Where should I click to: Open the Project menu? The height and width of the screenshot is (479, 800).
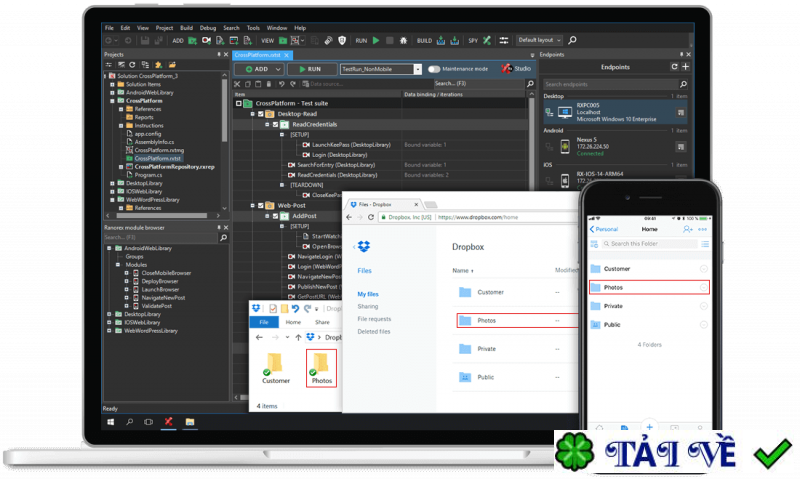(164, 28)
